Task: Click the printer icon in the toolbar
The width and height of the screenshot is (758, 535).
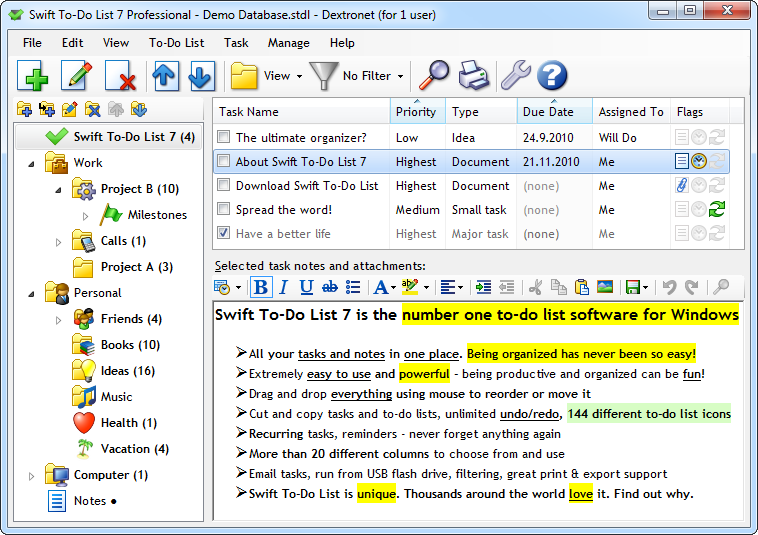Action: (x=474, y=76)
